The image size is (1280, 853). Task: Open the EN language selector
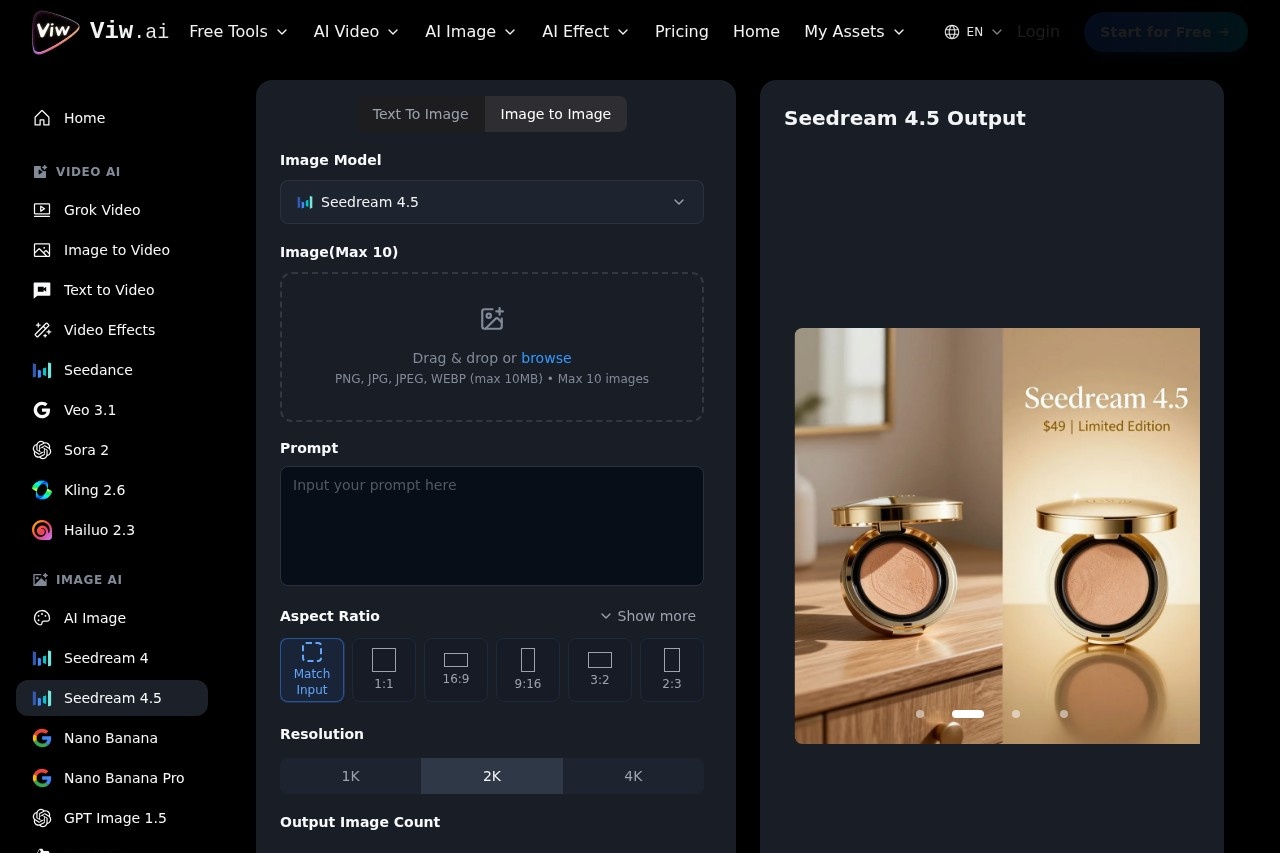973,32
